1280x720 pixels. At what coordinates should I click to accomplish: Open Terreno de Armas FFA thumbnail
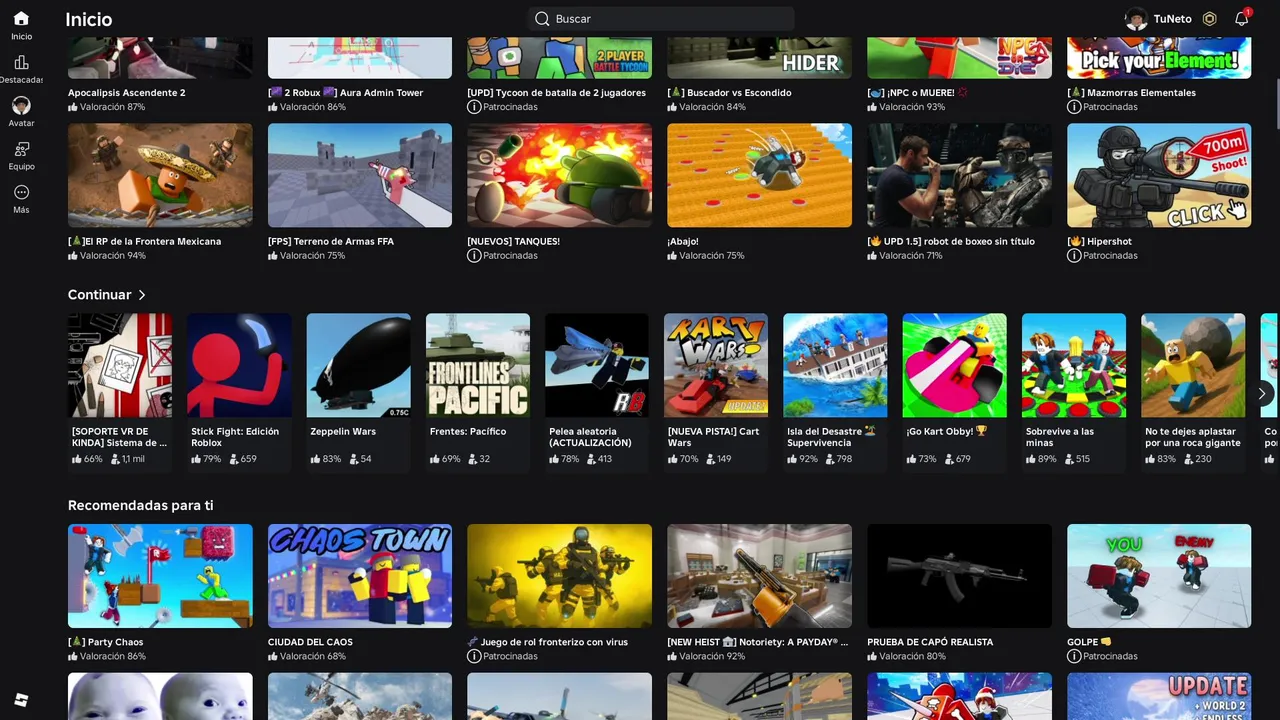point(360,175)
